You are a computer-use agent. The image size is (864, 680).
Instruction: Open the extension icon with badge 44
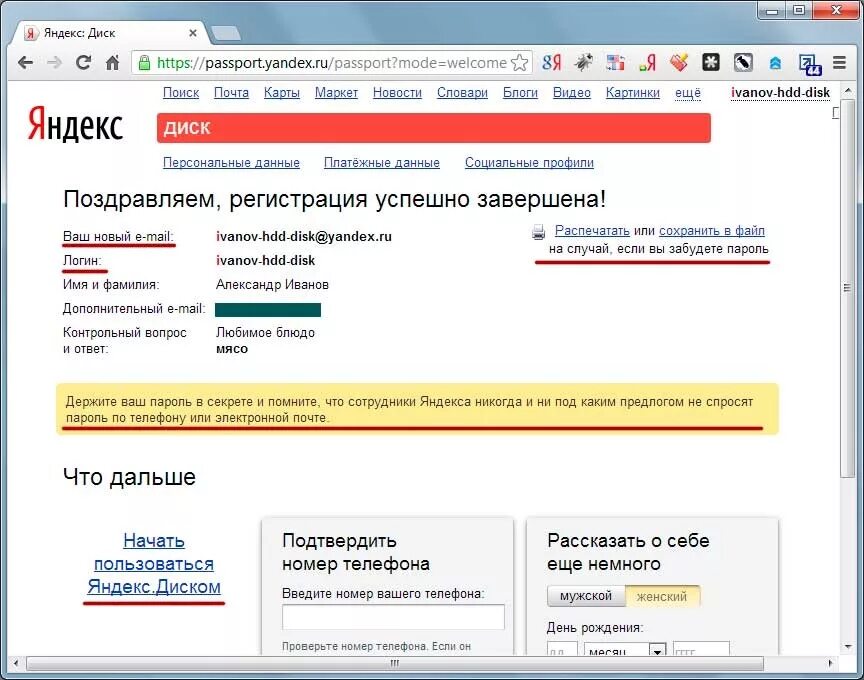(809, 64)
